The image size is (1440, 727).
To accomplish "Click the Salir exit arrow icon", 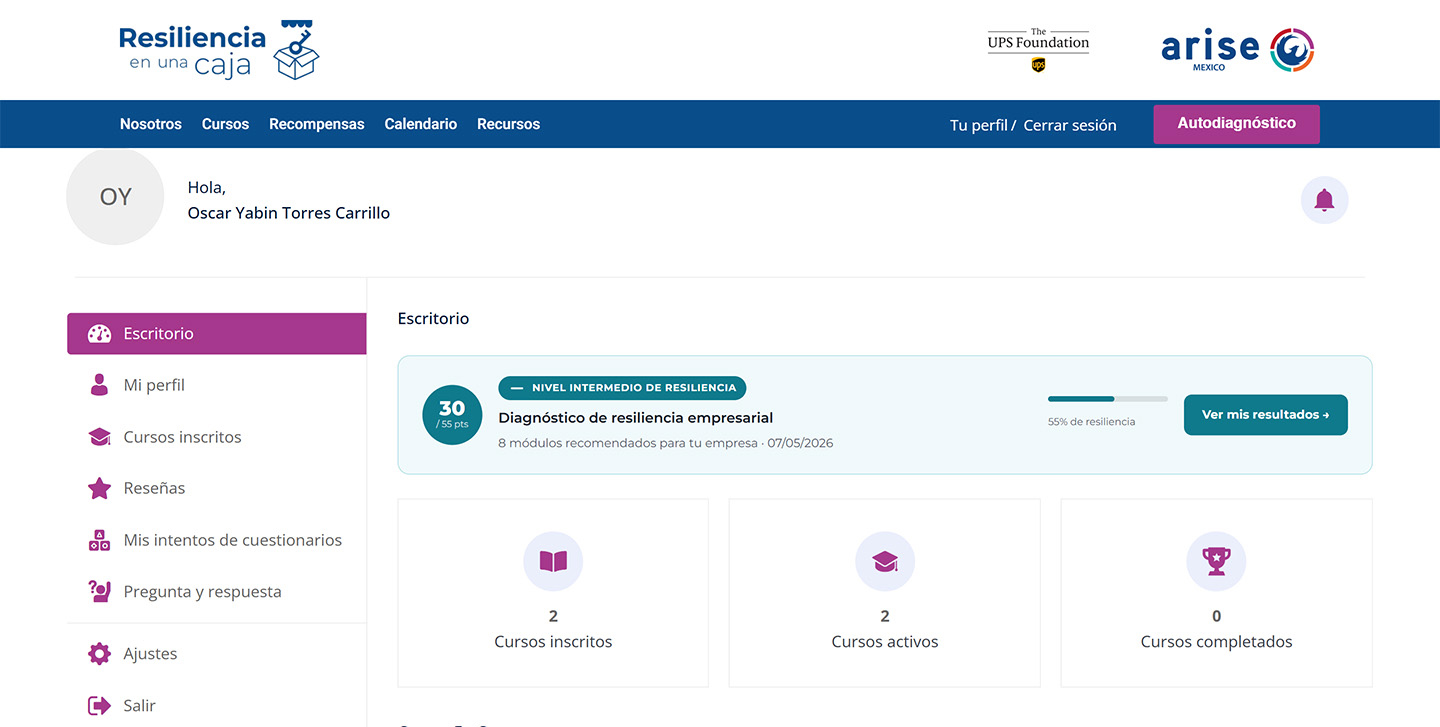I will 99,706.
